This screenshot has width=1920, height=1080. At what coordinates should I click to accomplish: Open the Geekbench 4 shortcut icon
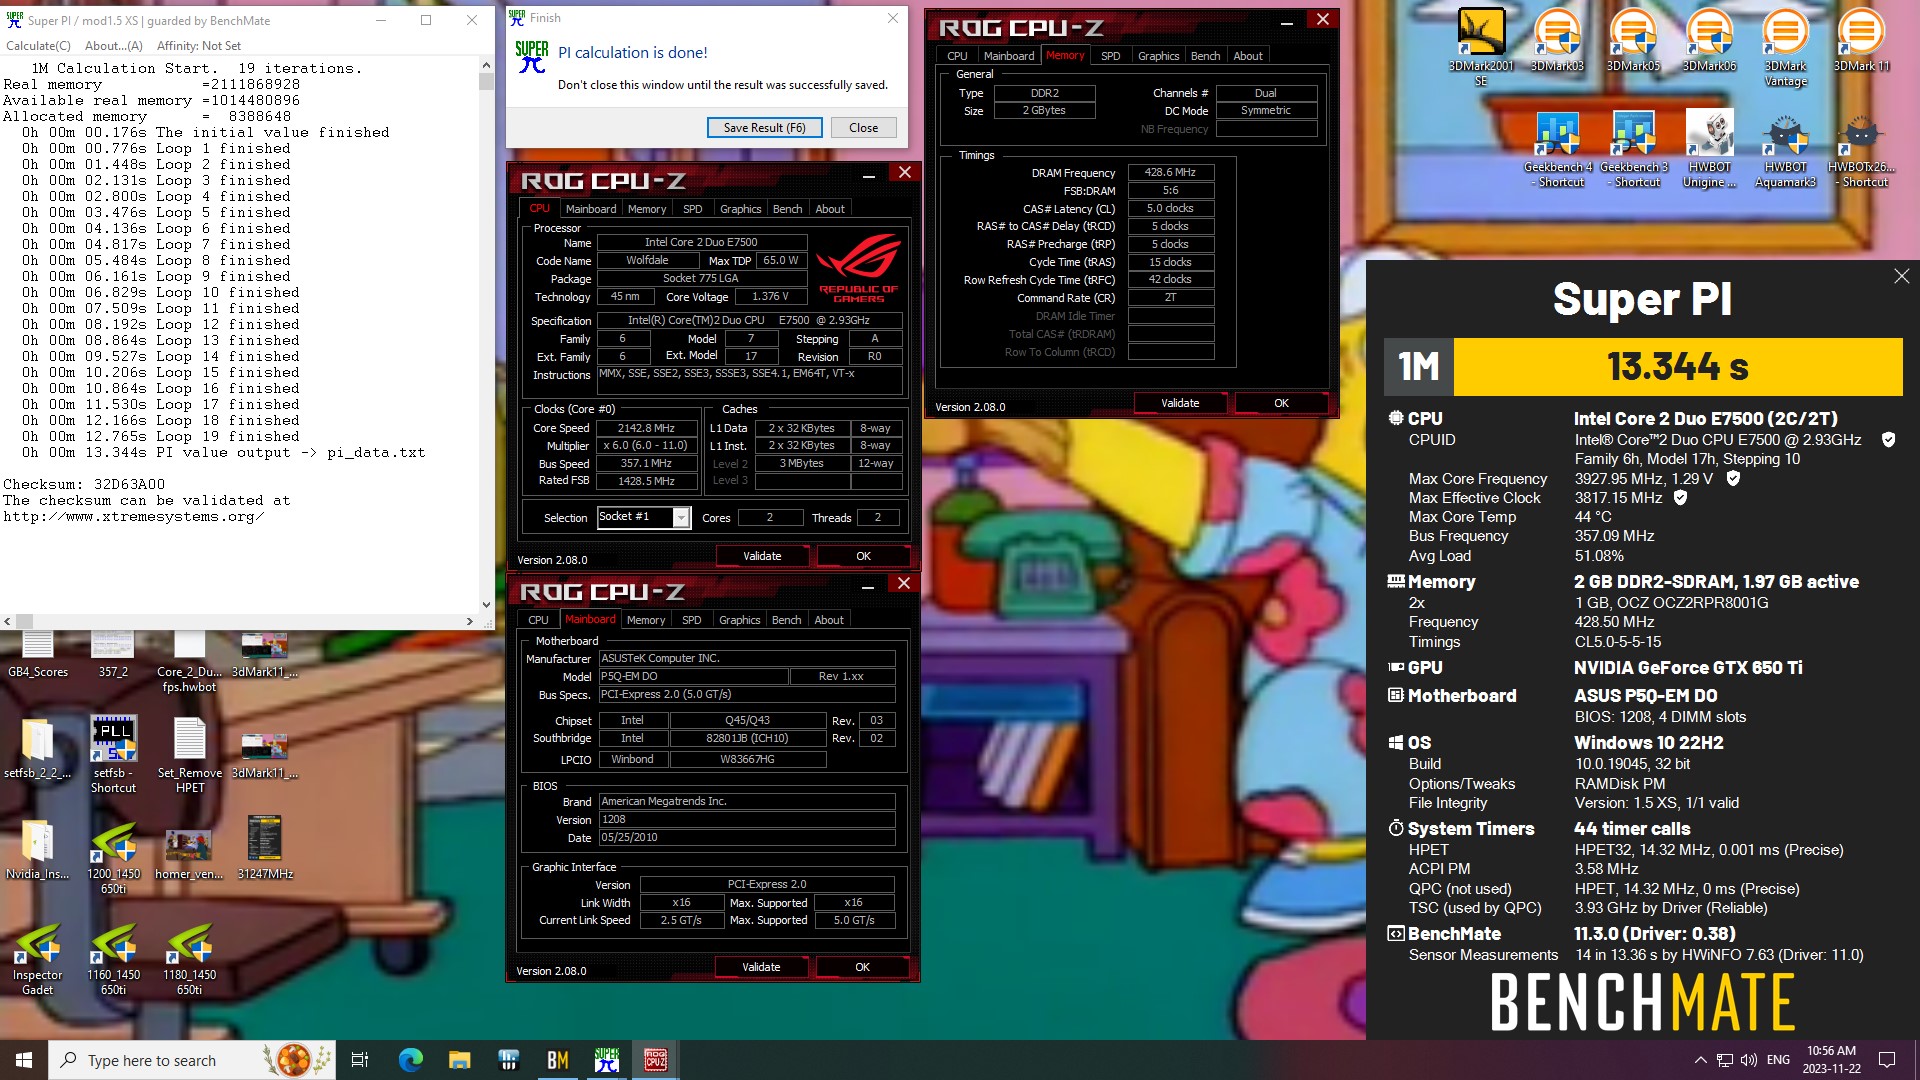coord(1557,149)
